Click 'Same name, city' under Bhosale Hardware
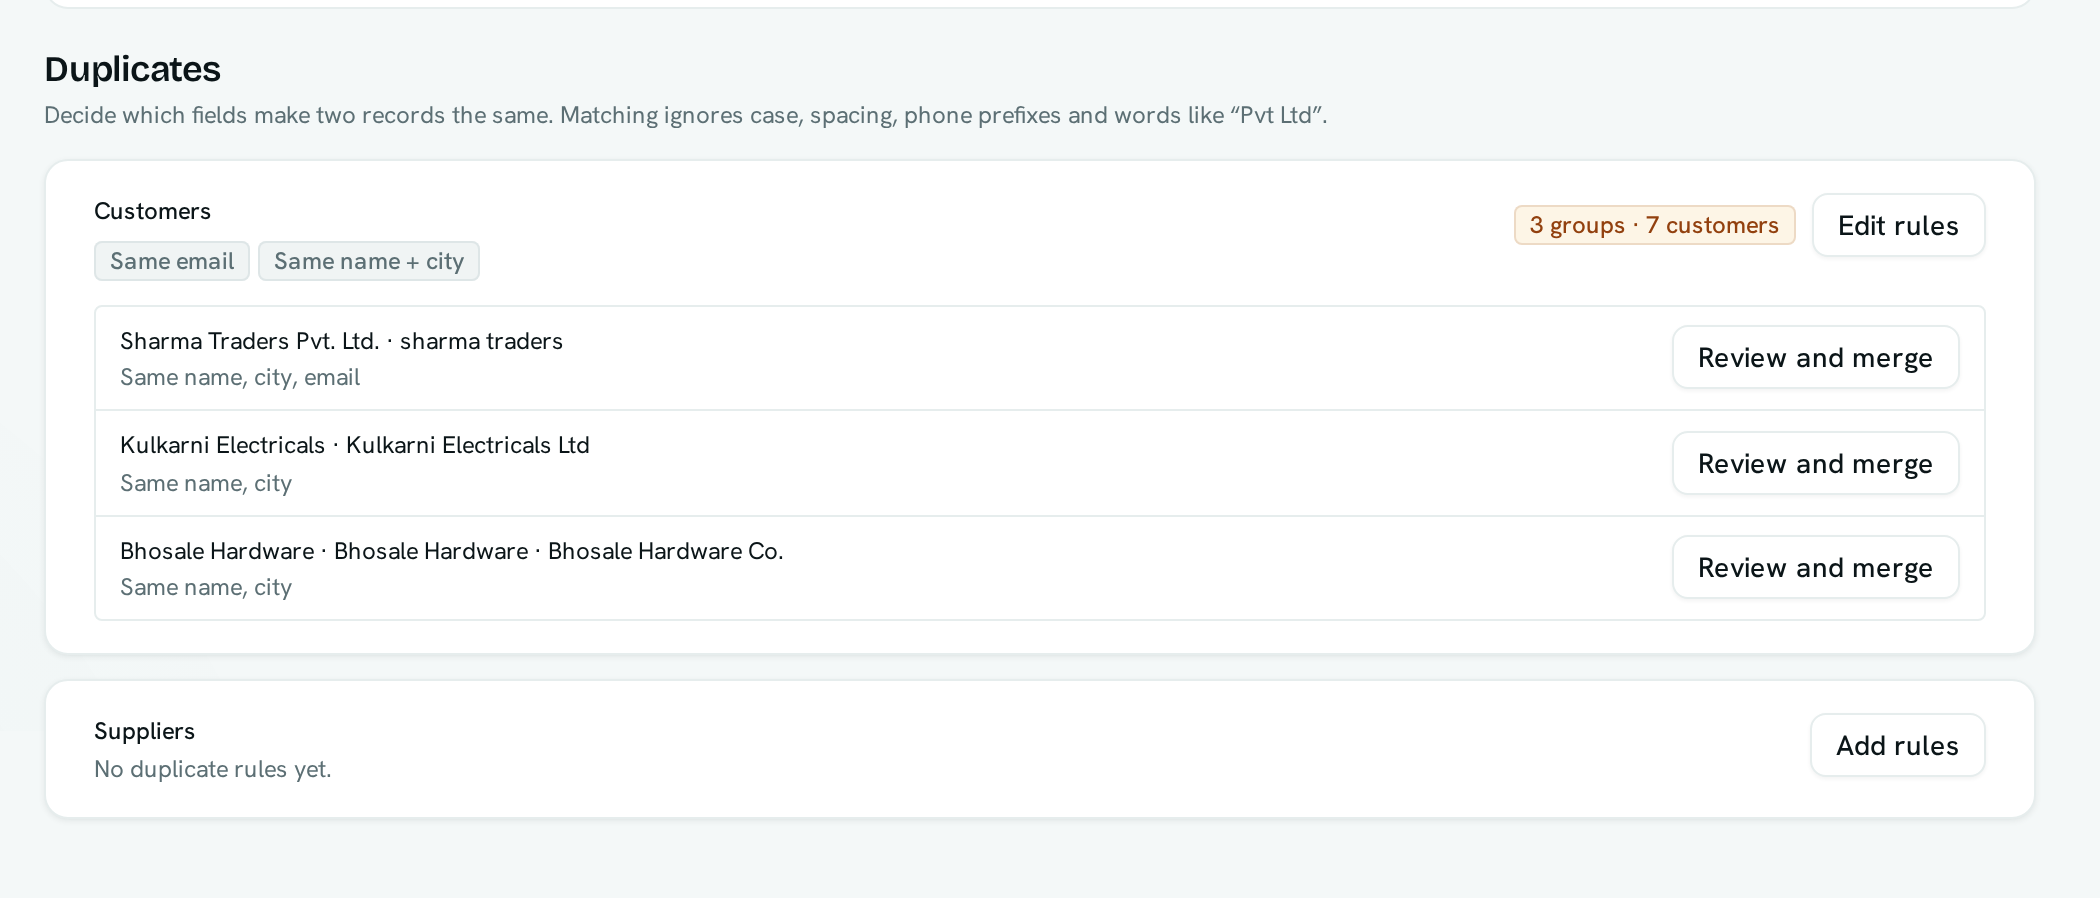Screen dimensions: 2100x898 (x=206, y=587)
